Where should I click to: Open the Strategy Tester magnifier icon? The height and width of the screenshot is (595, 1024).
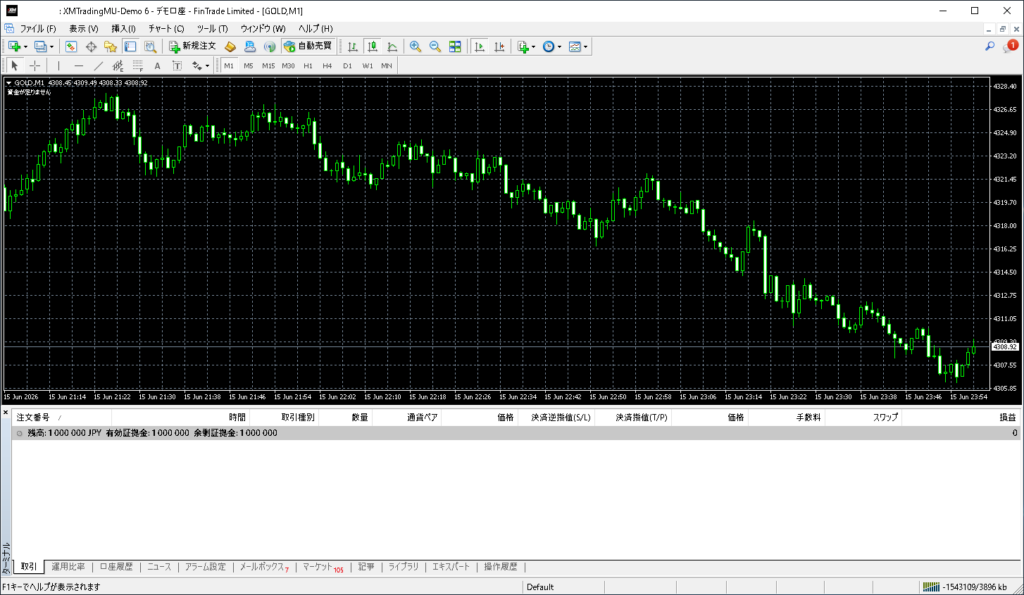(150, 46)
